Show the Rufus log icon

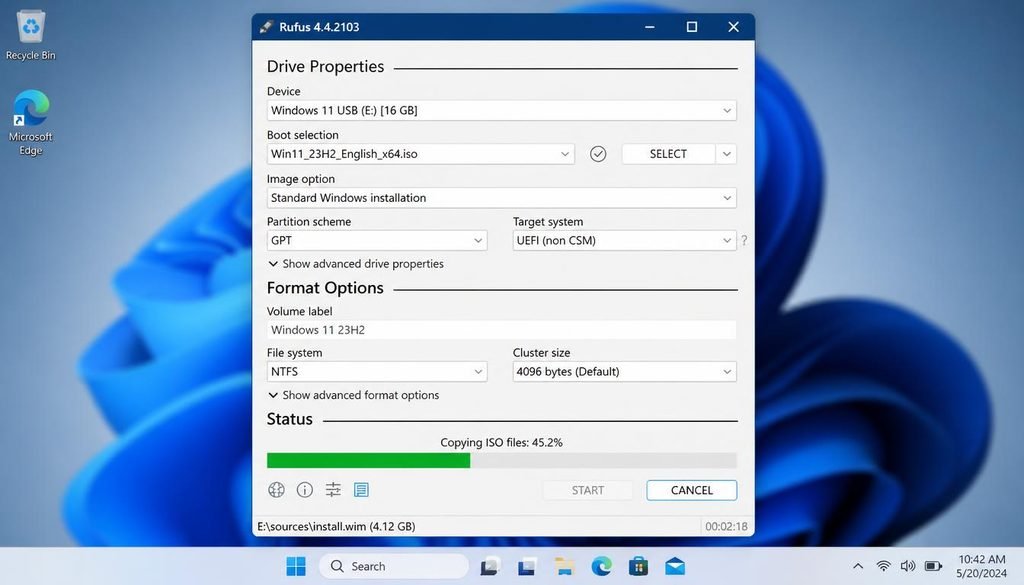[361, 490]
